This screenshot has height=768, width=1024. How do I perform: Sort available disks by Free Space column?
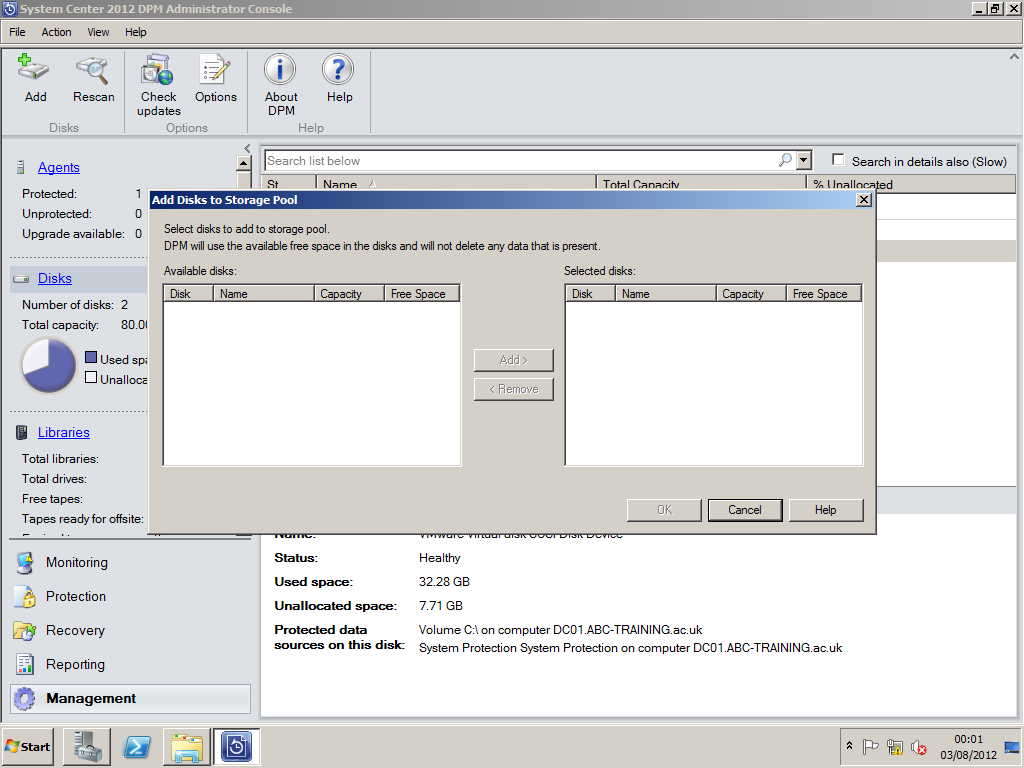[422, 294]
